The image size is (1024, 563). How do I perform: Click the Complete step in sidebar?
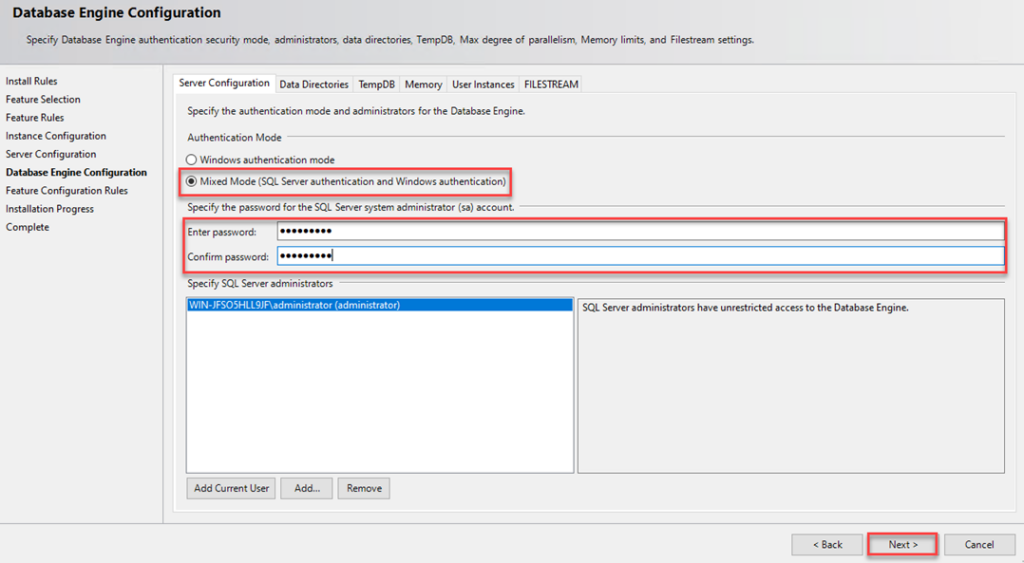(x=27, y=227)
